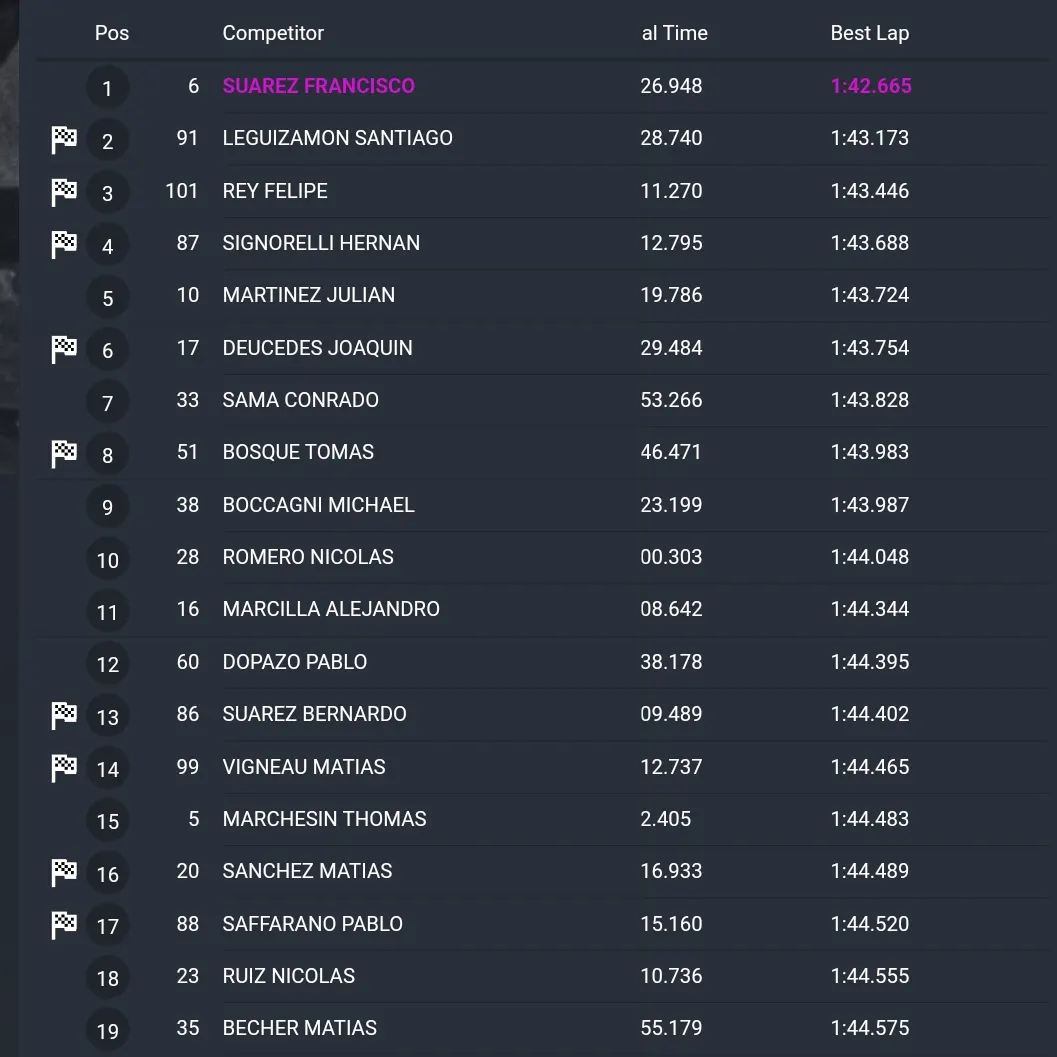Sort by the Competitor column header
Image resolution: width=1057 pixels, height=1057 pixels.
273,33
